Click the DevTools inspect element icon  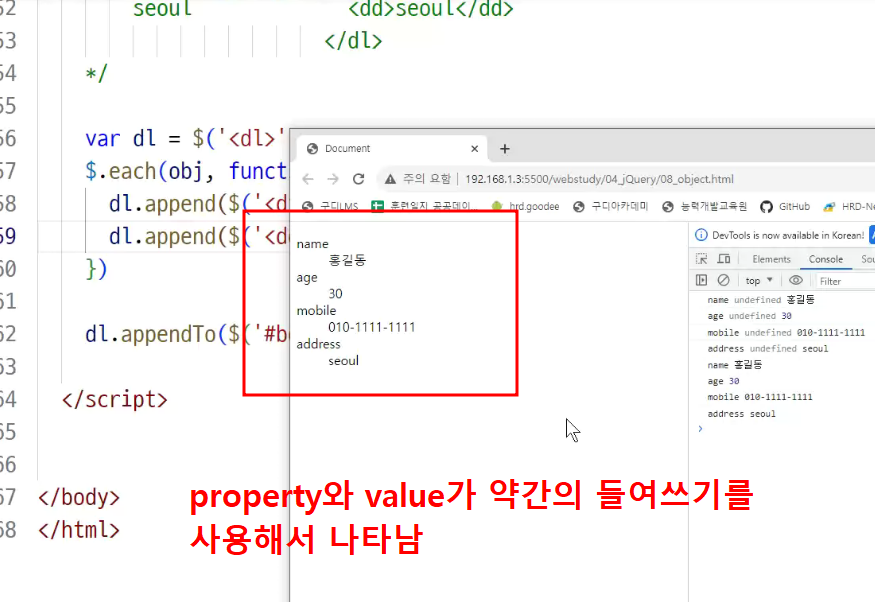pos(701,259)
